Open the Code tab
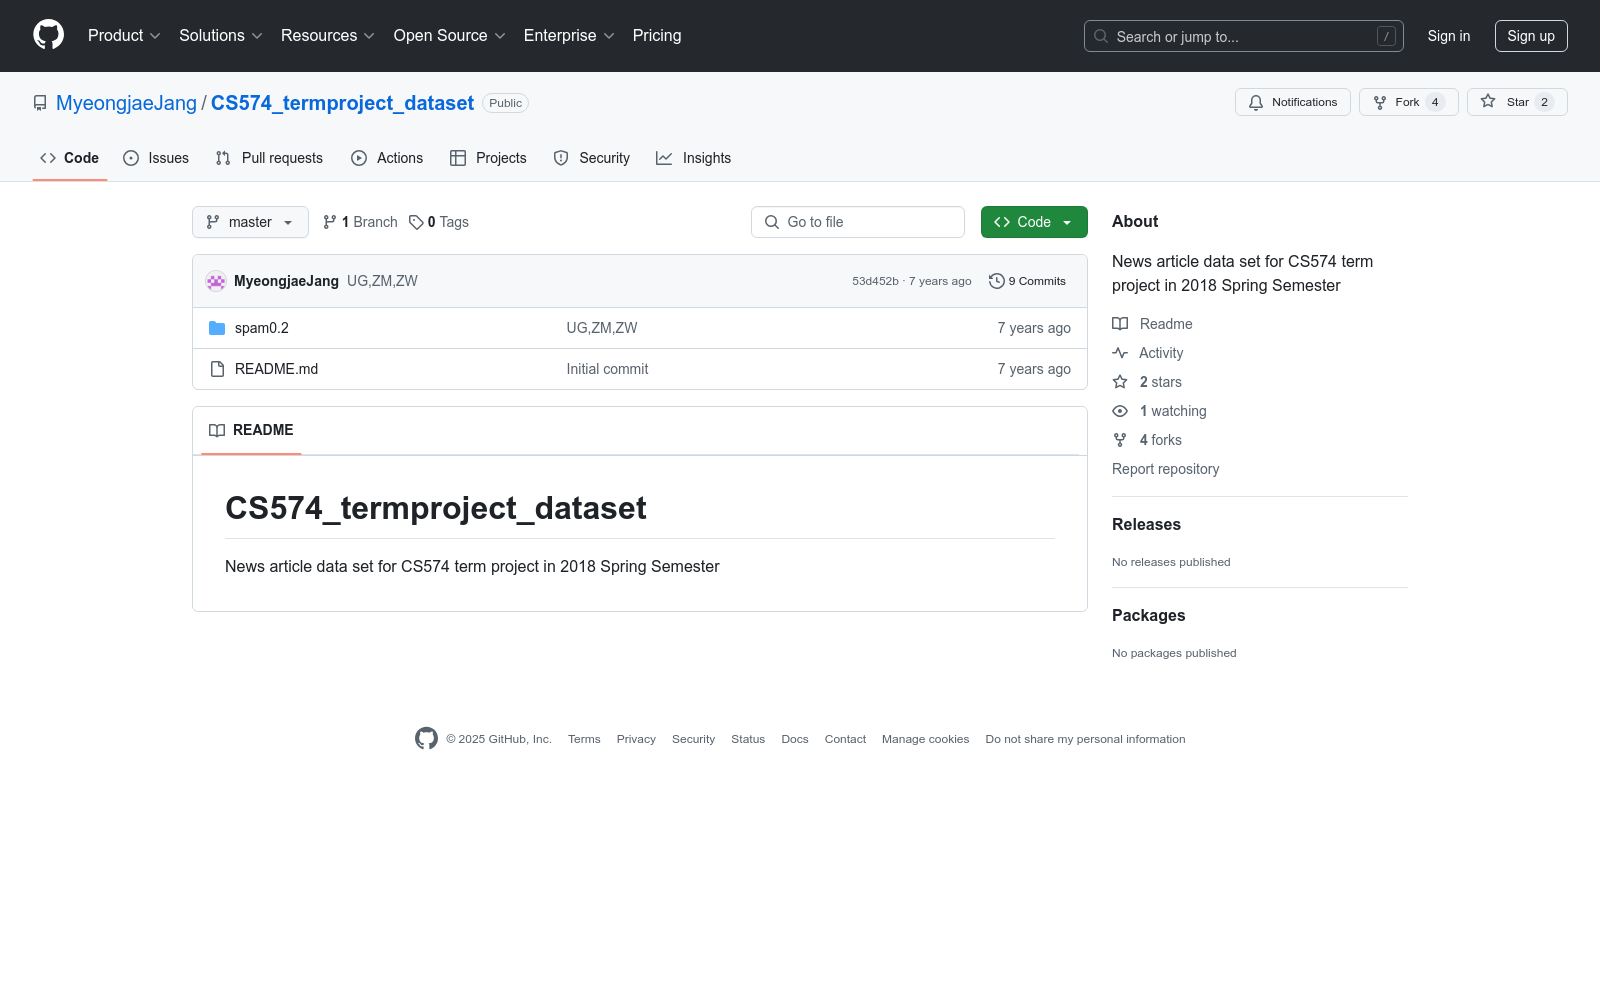Image resolution: width=1600 pixels, height=1000 pixels. pyautogui.click(x=70, y=158)
